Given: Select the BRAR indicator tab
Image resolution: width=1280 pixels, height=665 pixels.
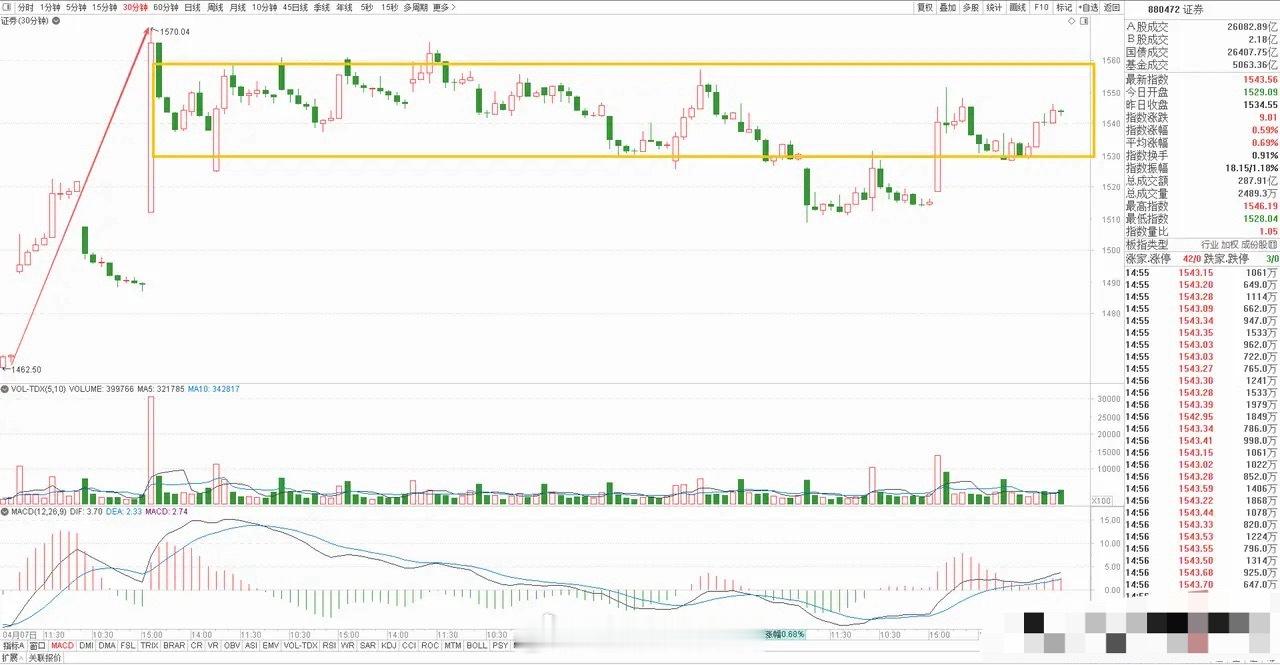Looking at the screenshot, I should pyautogui.click(x=174, y=646).
